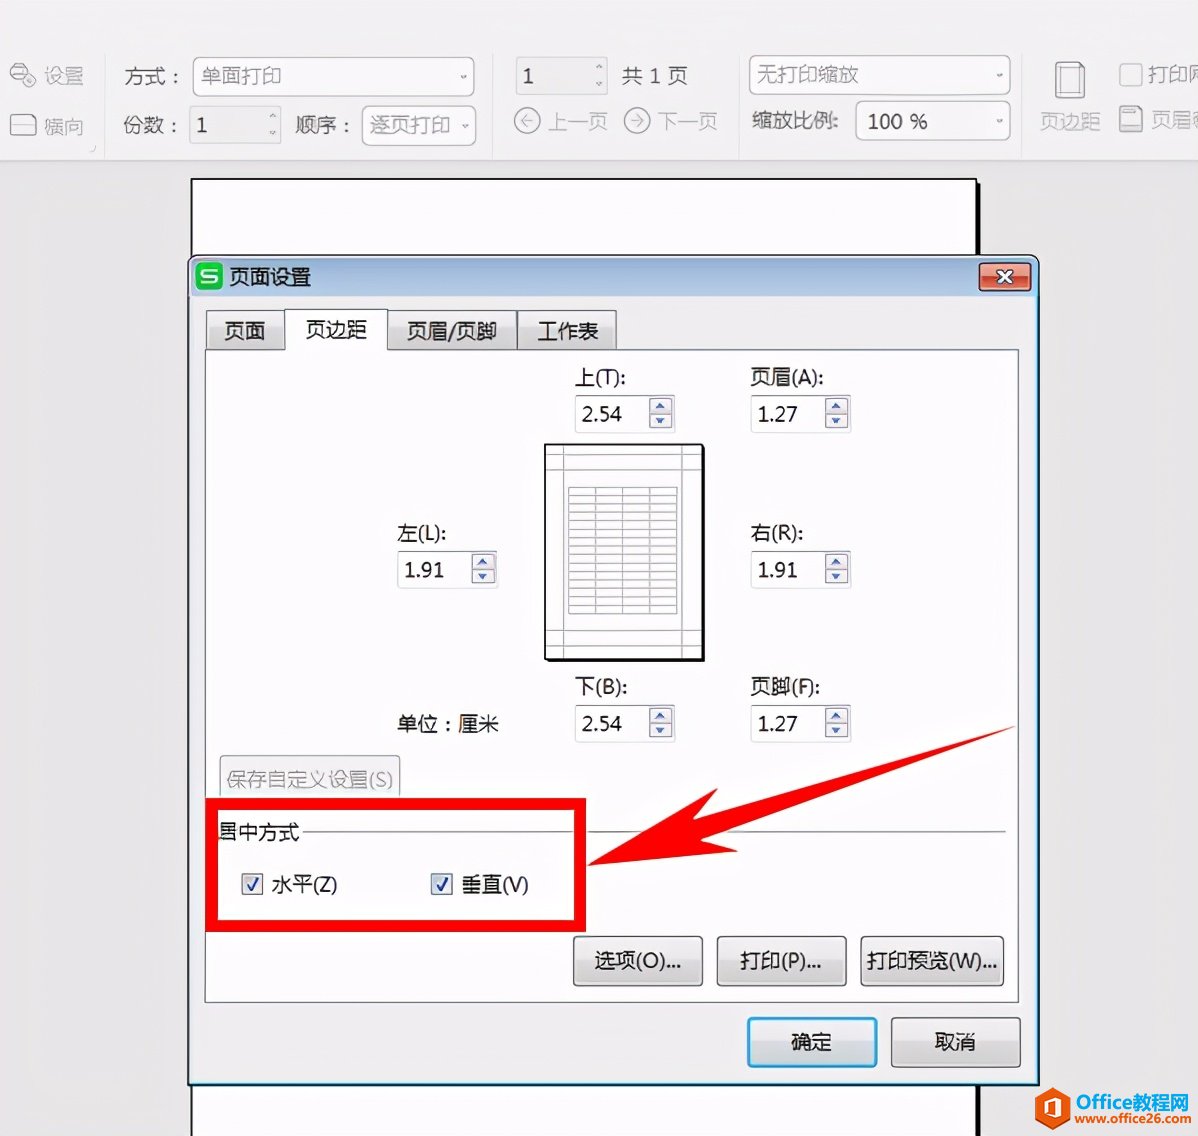
Task: Decrease the page number spinner
Action: (599, 83)
